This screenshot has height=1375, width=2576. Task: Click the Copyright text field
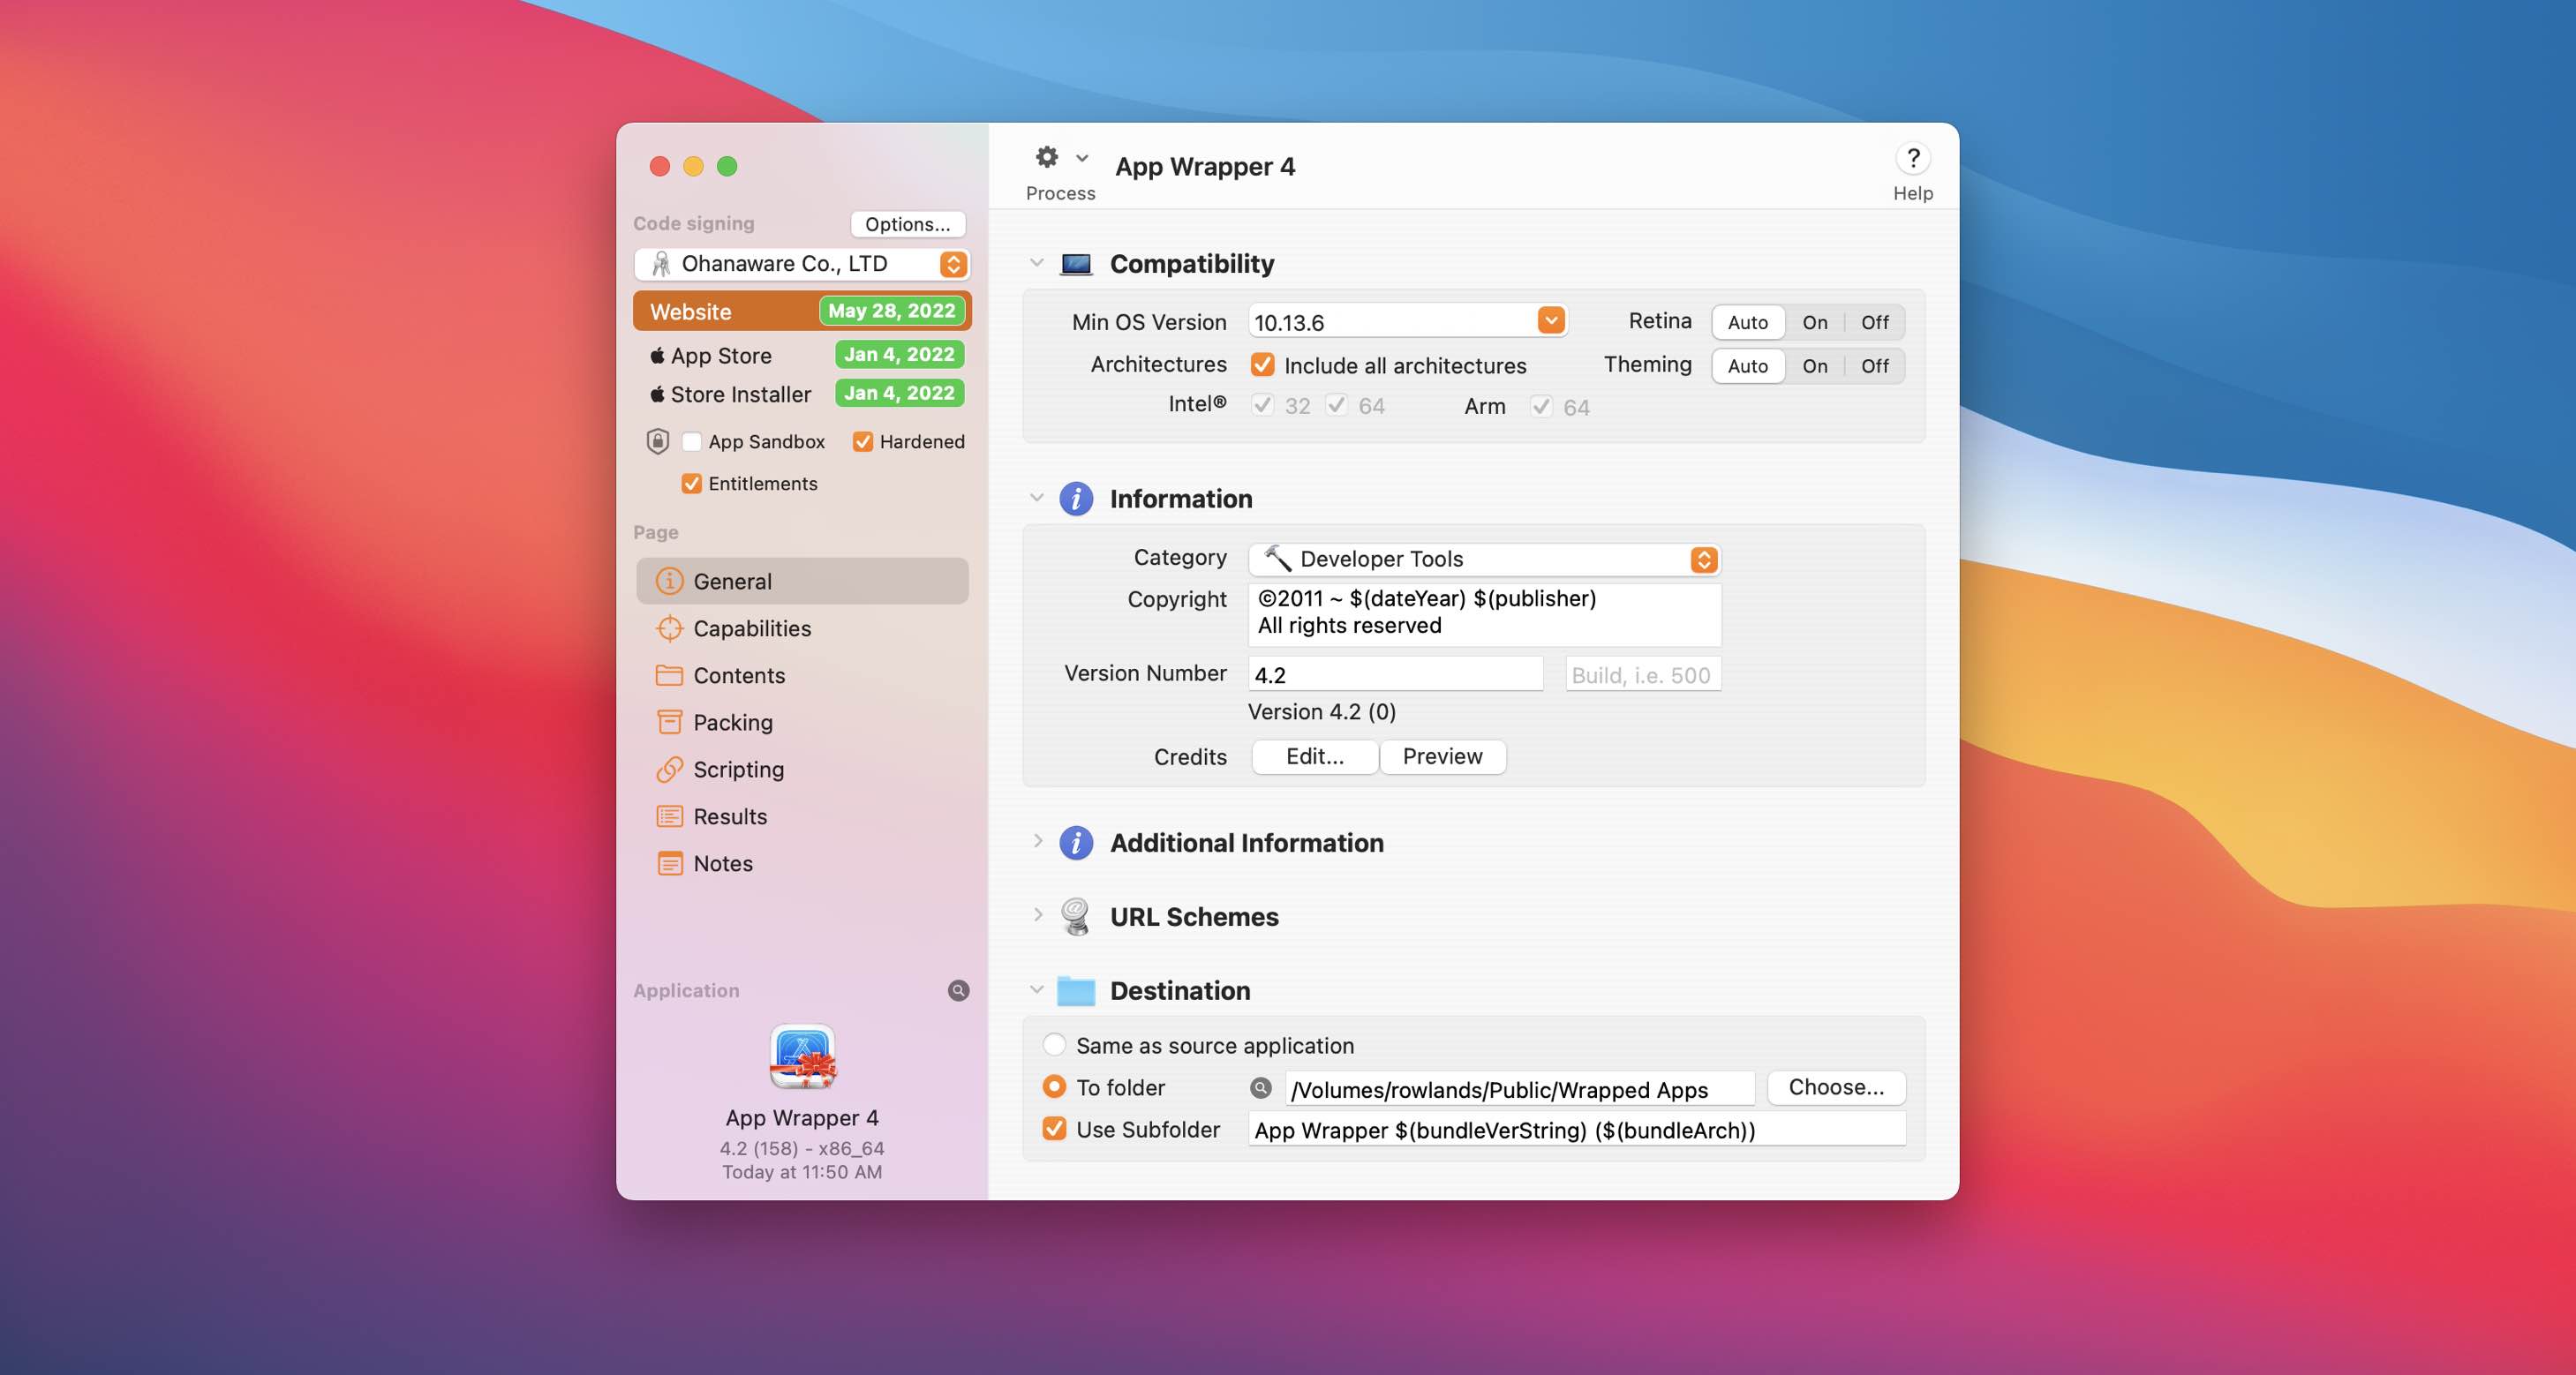pos(1484,613)
